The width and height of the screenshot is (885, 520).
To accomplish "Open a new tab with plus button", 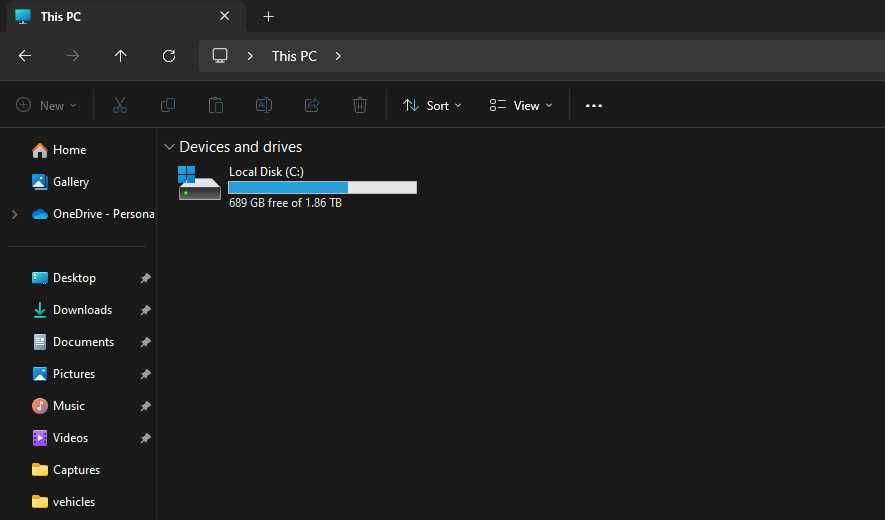I will click(x=269, y=17).
